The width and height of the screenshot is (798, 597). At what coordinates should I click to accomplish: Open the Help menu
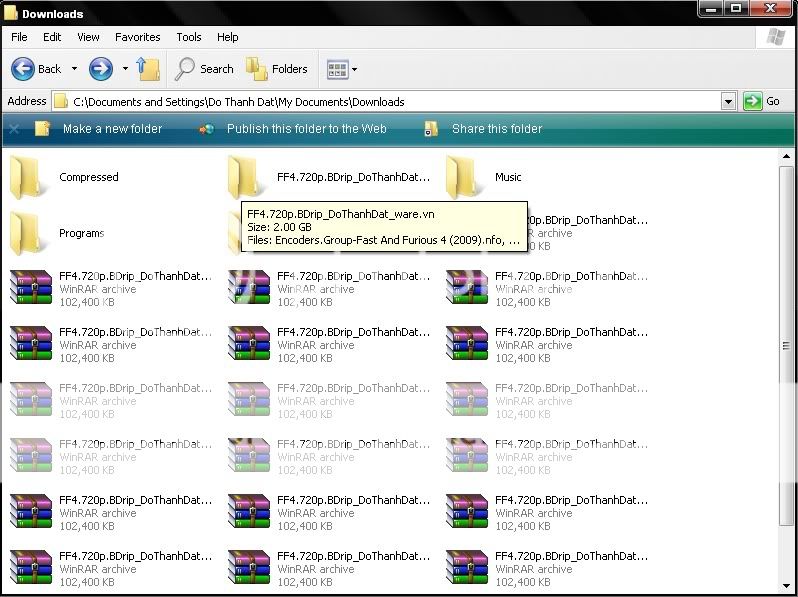coord(227,37)
